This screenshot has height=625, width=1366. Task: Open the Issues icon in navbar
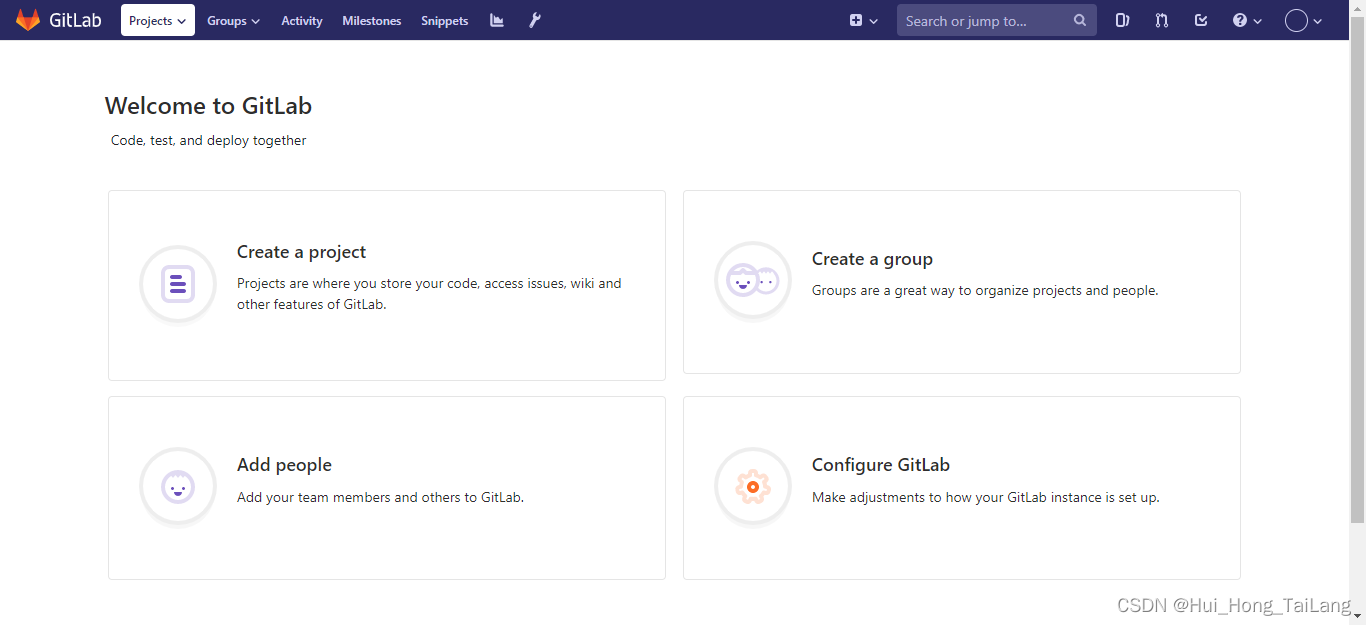click(x=1122, y=20)
